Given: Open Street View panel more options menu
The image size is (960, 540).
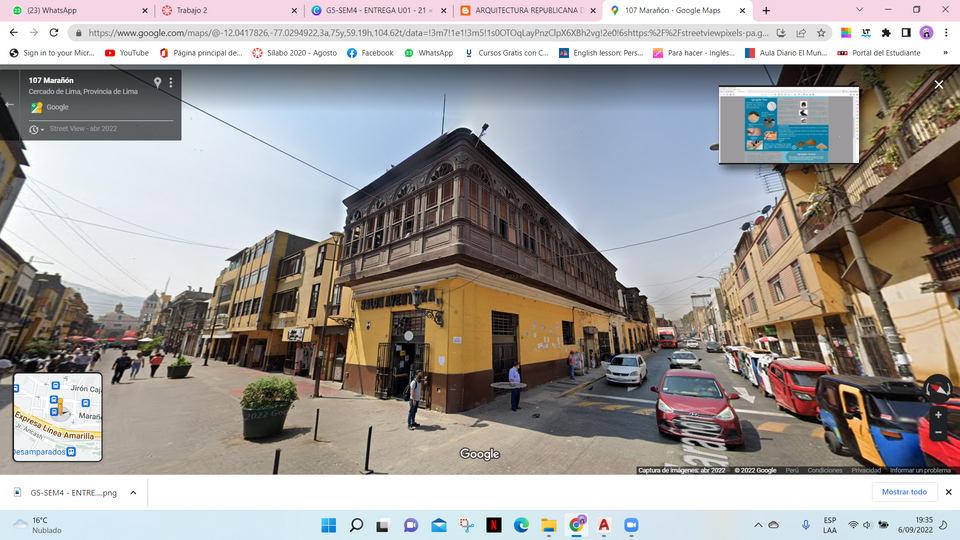Looking at the screenshot, I should click(171, 82).
